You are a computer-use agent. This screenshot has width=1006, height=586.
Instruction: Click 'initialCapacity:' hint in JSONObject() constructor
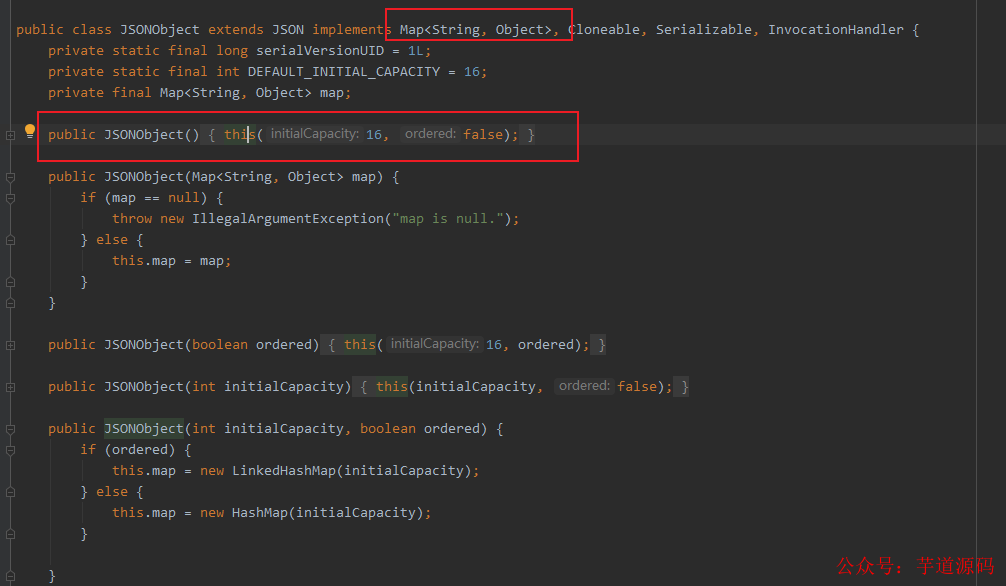(314, 134)
